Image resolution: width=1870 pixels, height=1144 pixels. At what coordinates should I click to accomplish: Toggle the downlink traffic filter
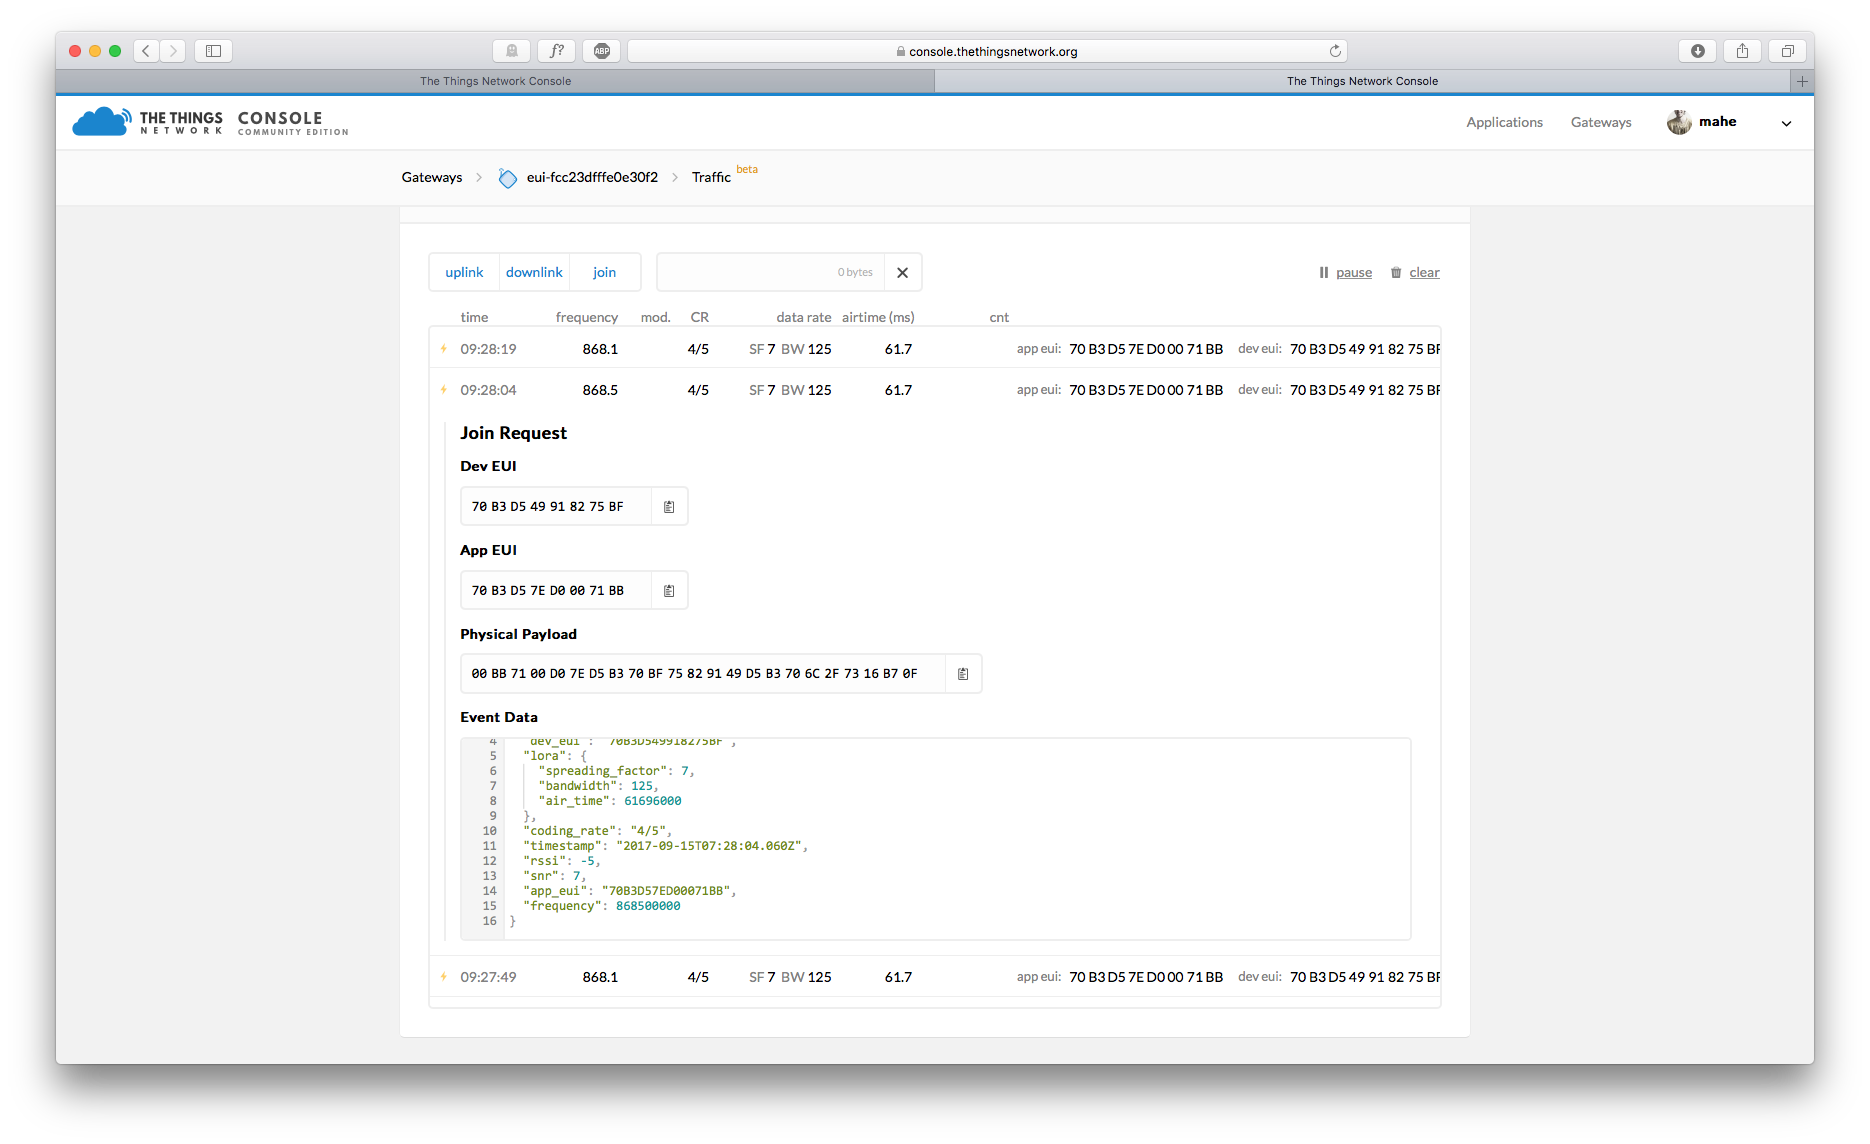point(534,272)
